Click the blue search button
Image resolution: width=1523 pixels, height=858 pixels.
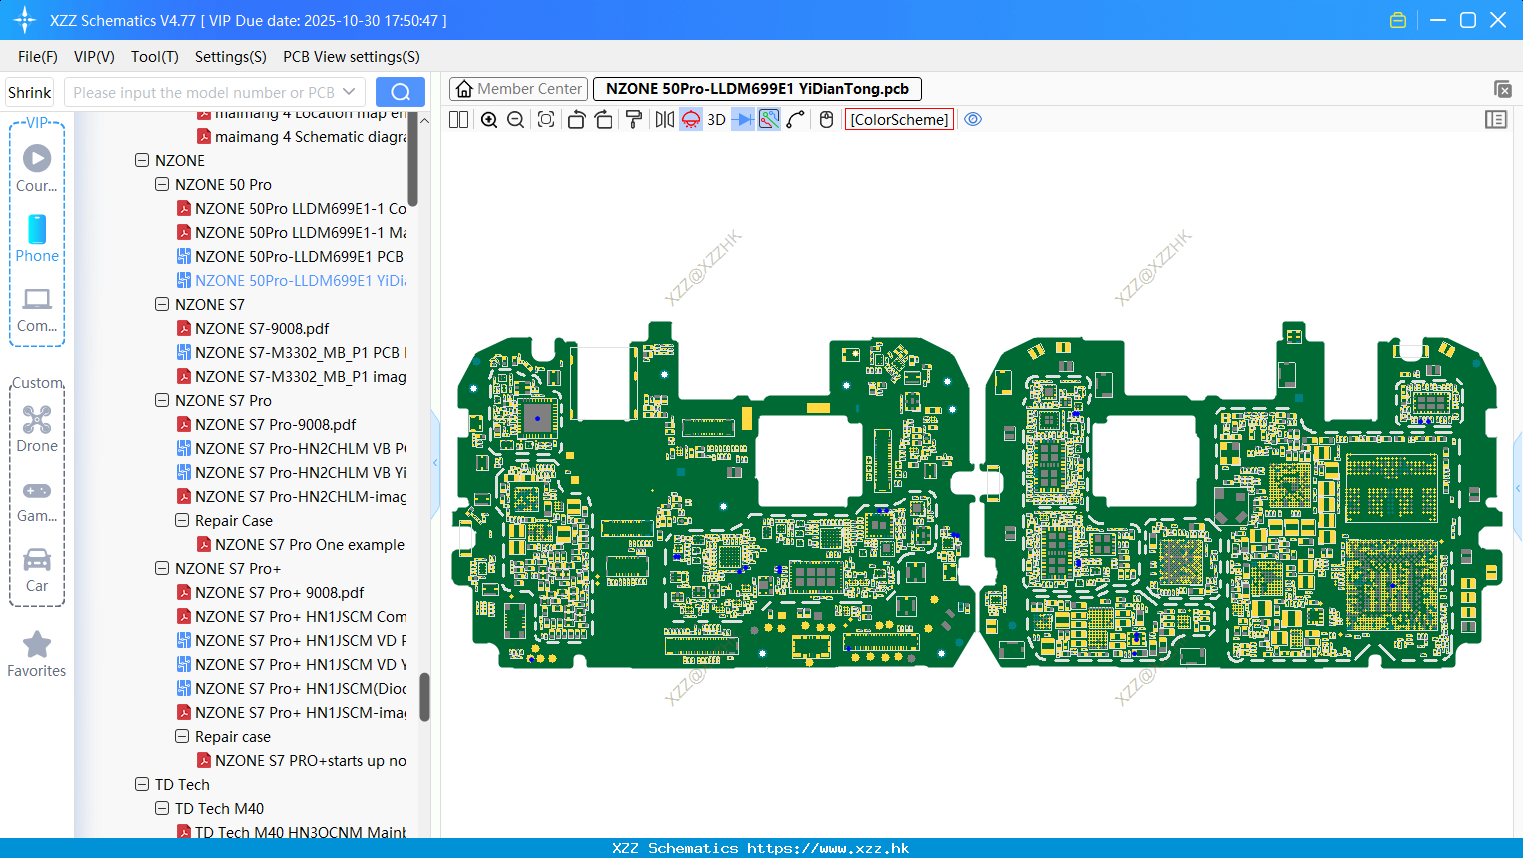coord(400,92)
